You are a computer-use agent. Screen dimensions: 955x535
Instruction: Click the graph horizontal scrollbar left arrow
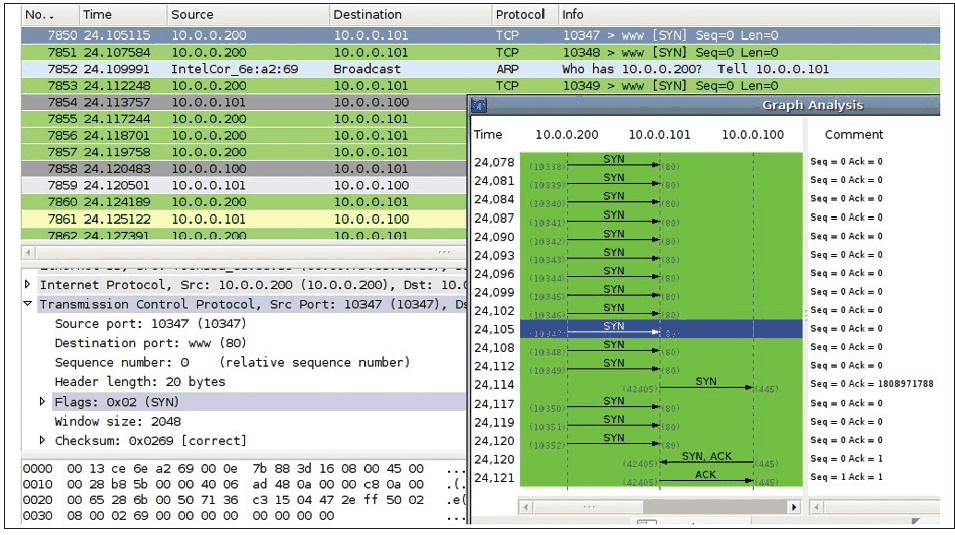pyautogui.click(x=525, y=507)
